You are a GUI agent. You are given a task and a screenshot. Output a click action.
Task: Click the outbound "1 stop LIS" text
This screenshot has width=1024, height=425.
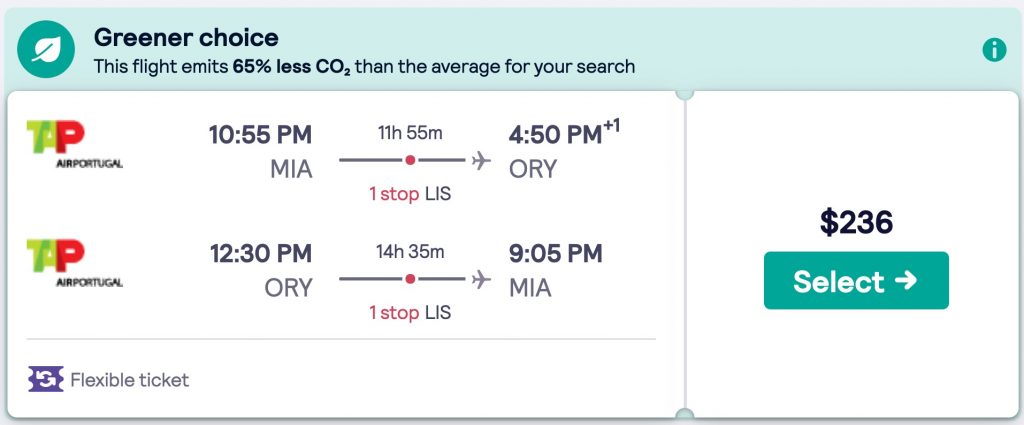click(x=410, y=194)
